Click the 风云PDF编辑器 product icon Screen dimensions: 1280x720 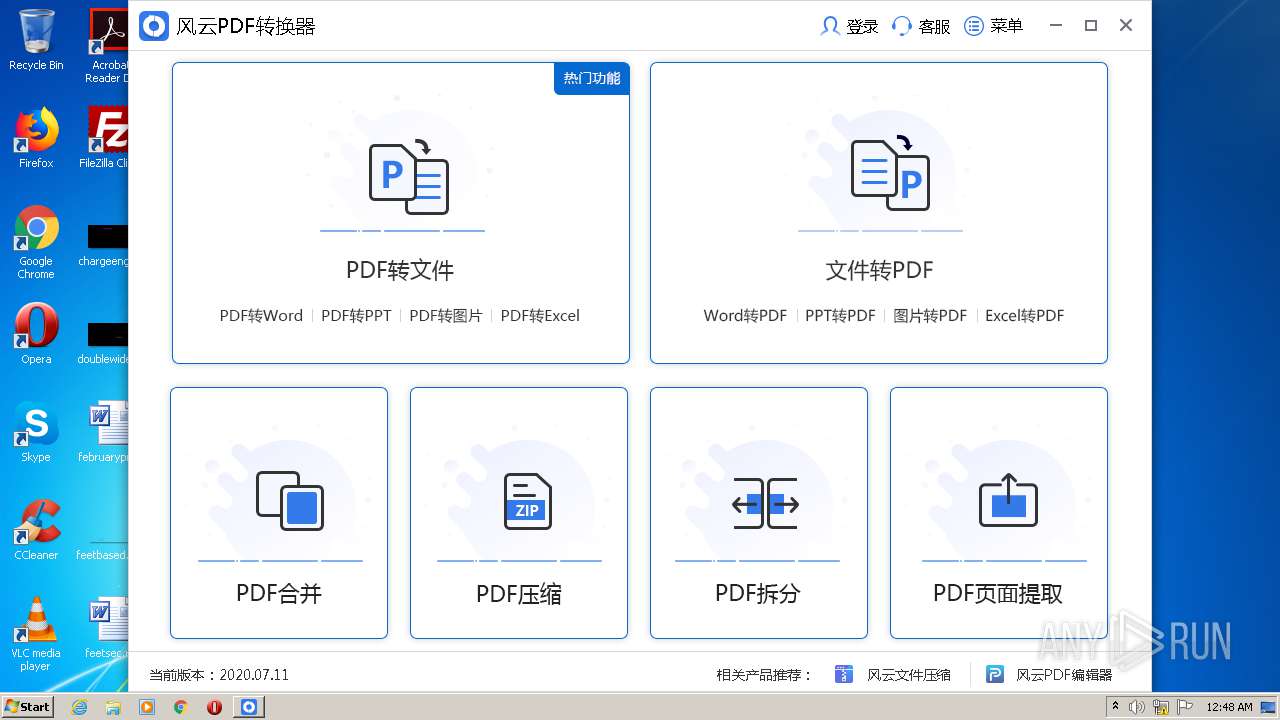pos(995,675)
